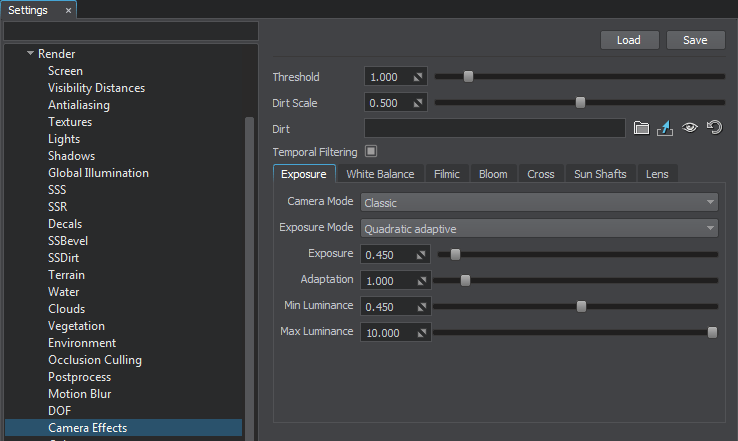
Task: Open the Filmic tab
Action: [447, 174]
